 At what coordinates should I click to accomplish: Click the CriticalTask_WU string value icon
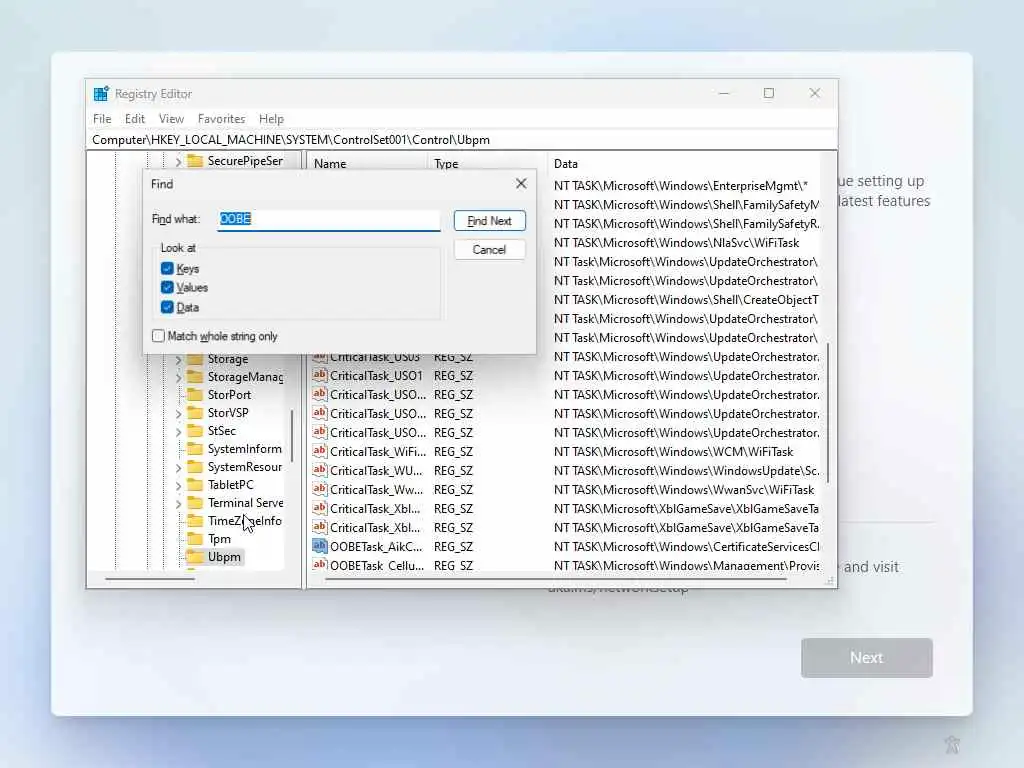[x=319, y=470]
